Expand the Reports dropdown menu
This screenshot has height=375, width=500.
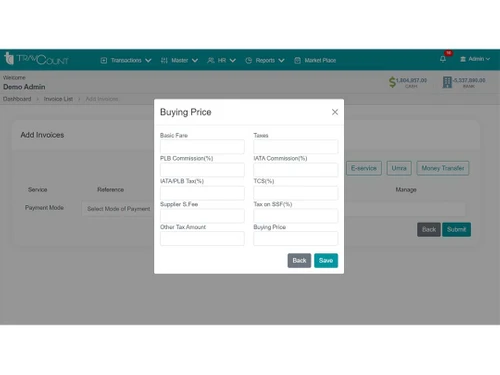(x=281, y=60)
